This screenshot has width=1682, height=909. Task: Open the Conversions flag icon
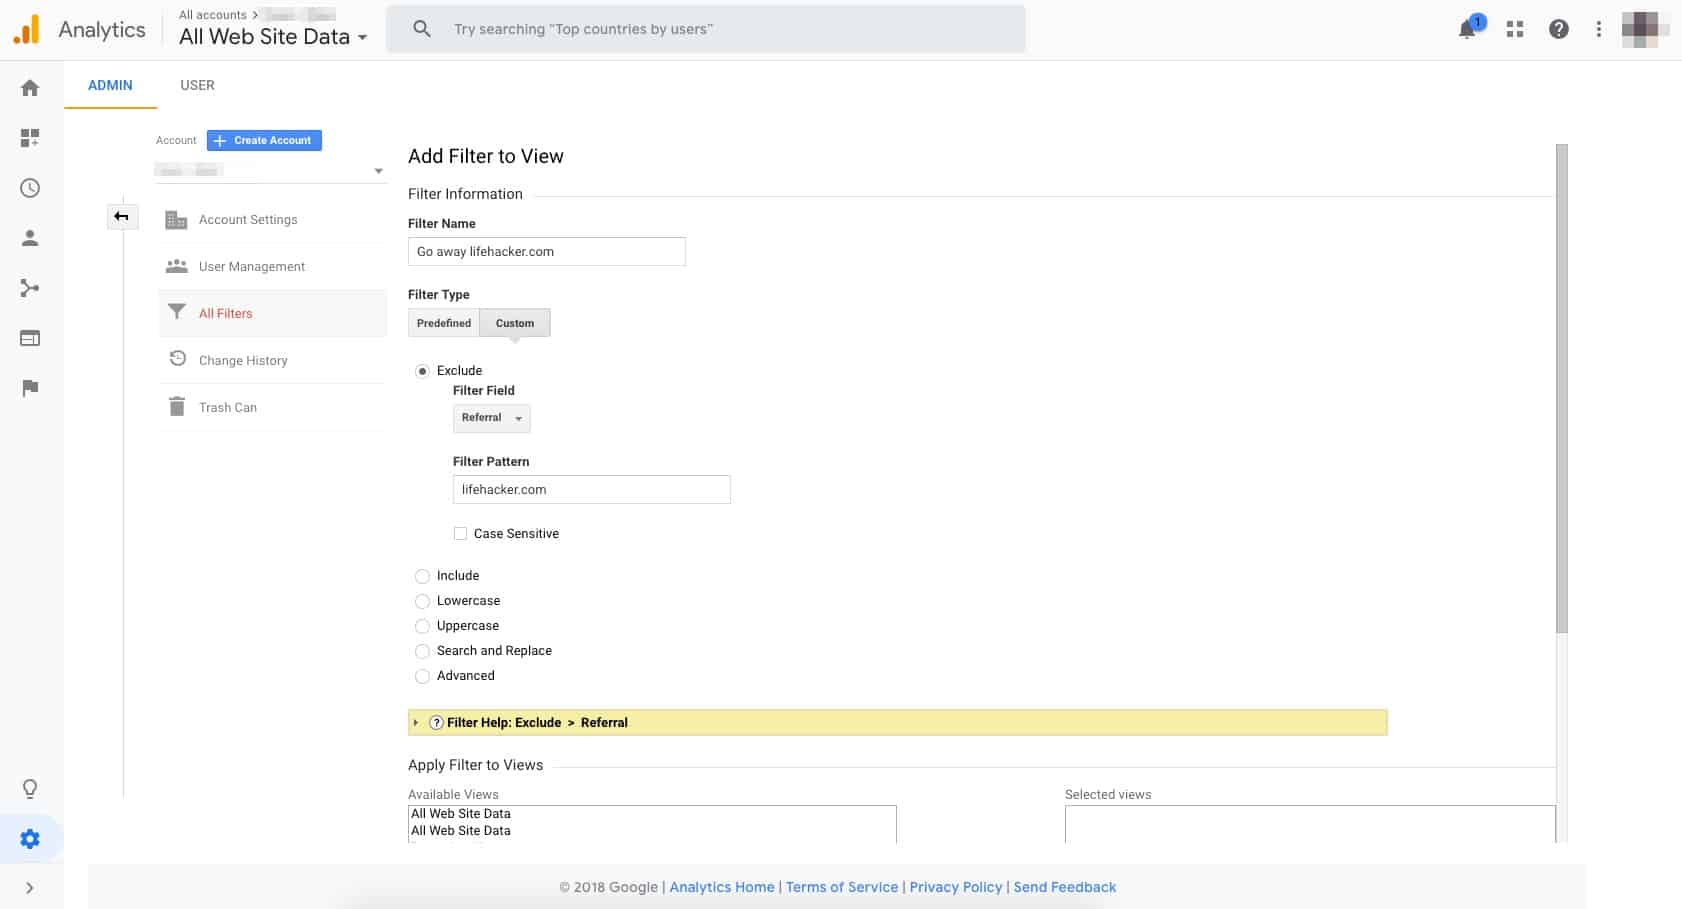tap(30, 388)
